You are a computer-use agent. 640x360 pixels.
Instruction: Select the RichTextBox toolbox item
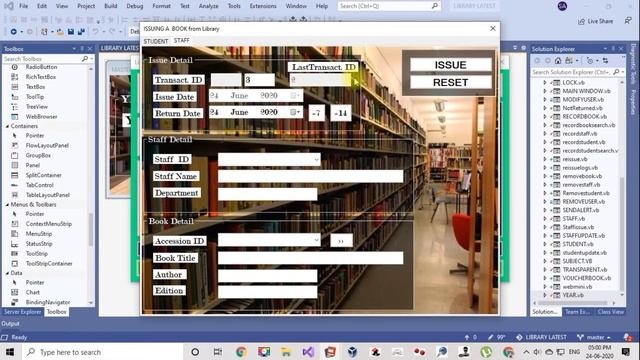coord(40,77)
